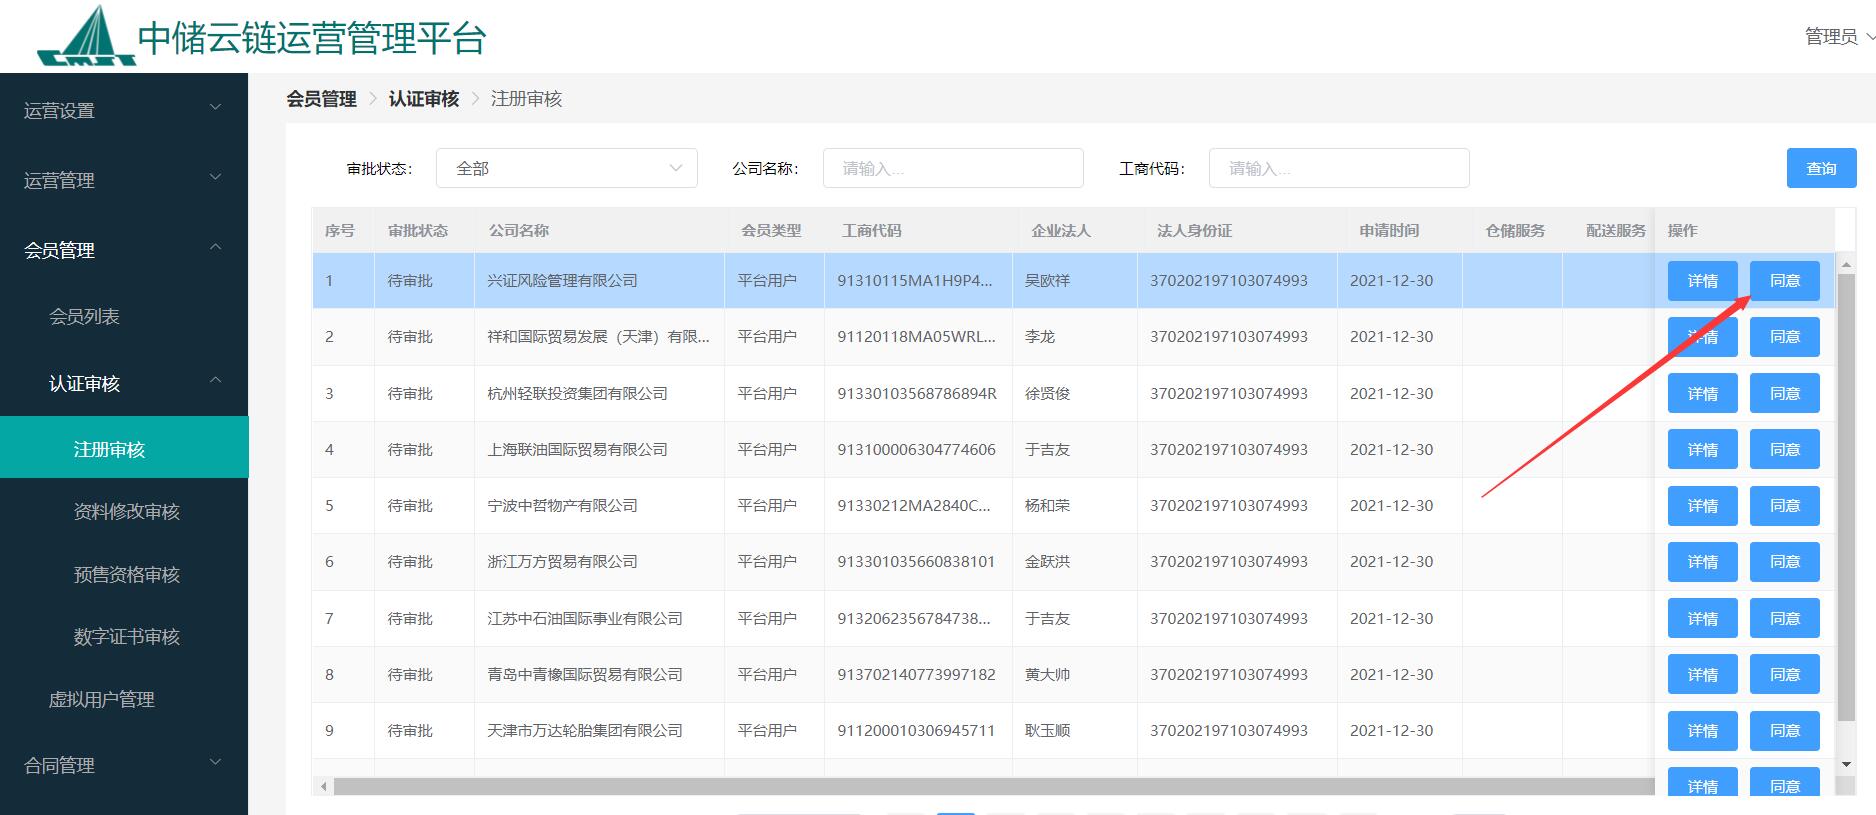Focus the 工商代码 input field

pos(1338,168)
